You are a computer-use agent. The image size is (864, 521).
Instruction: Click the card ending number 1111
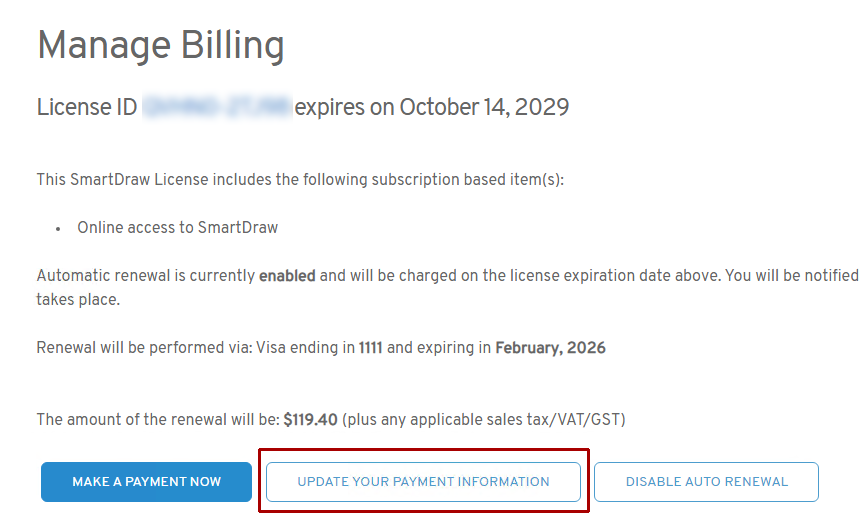(372, 348)
